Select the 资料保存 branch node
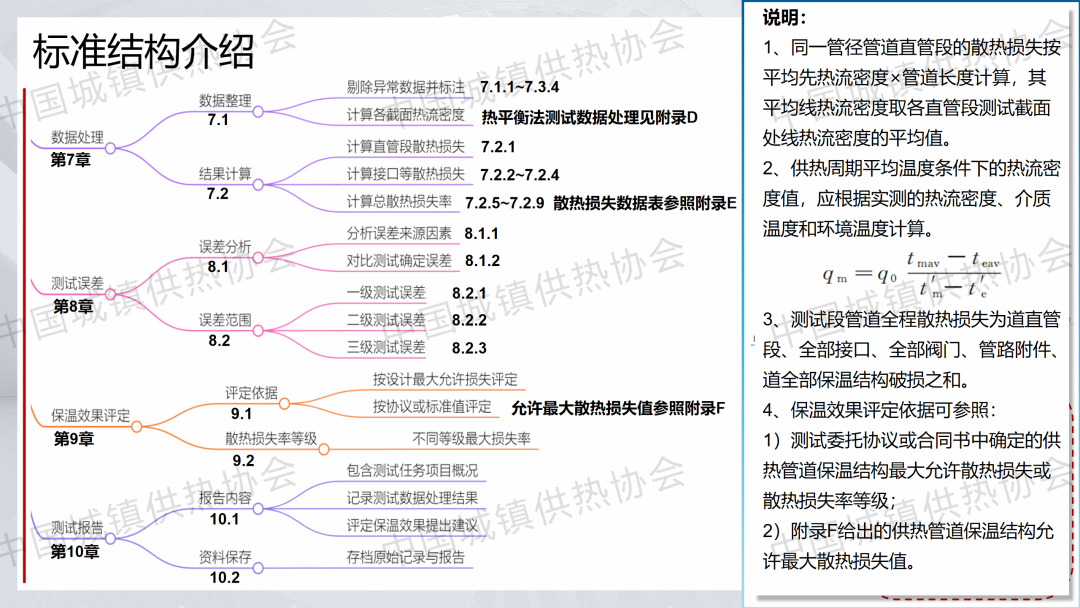Image resolution: width=1080 pixels, height=608 pixels. click(225, 557)
